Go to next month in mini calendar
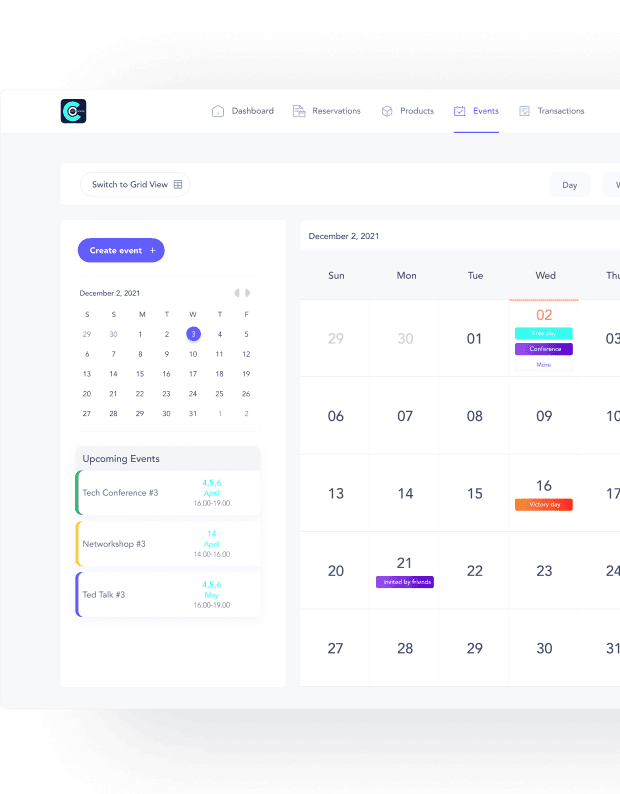 pyautogui.click(x=248, y=293)
